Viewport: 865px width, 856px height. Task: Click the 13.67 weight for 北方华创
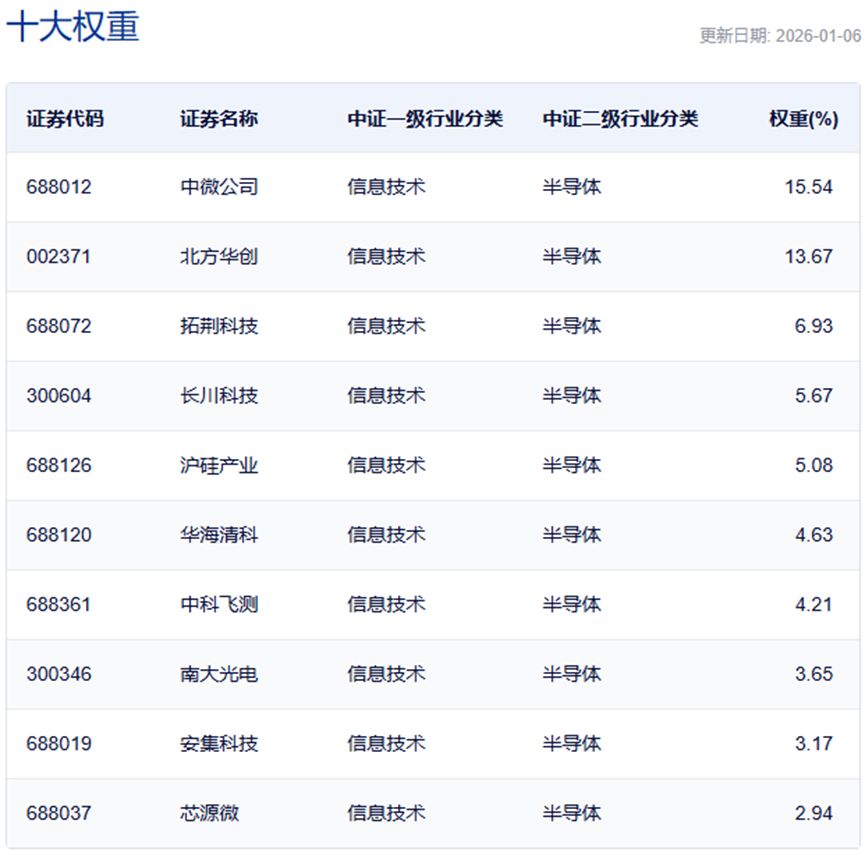point(808,256)
